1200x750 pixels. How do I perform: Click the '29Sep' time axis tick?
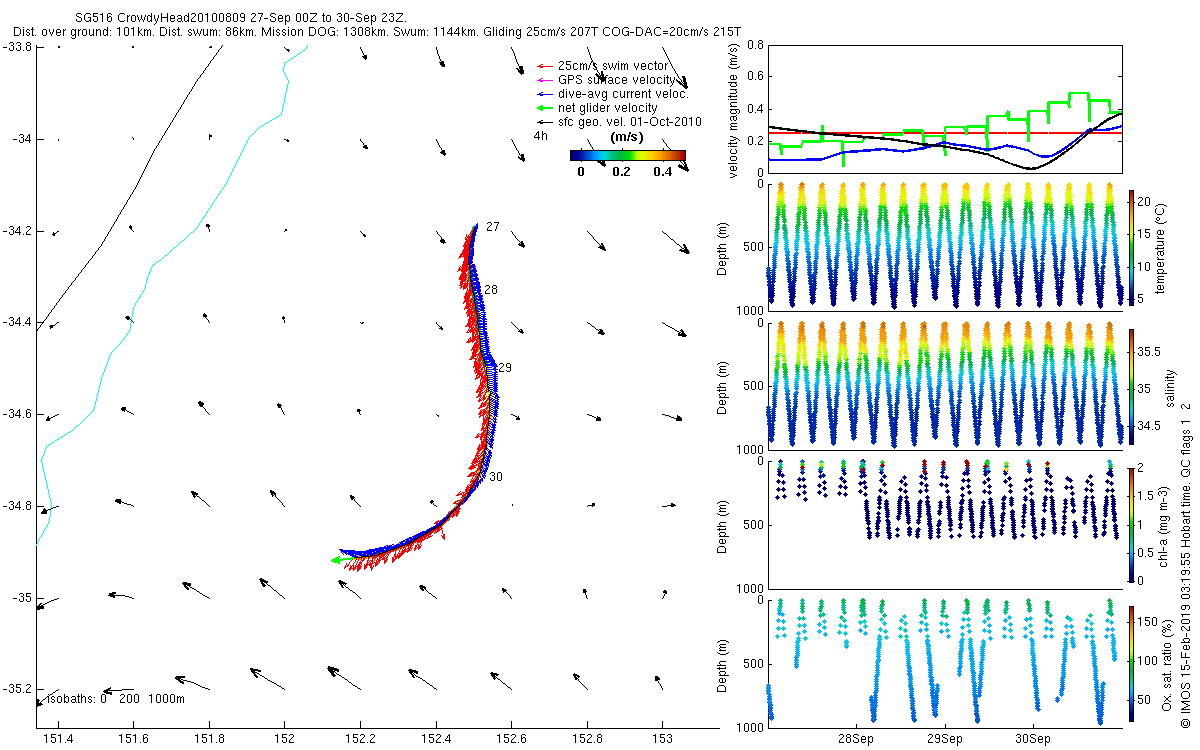coord(945,741)
